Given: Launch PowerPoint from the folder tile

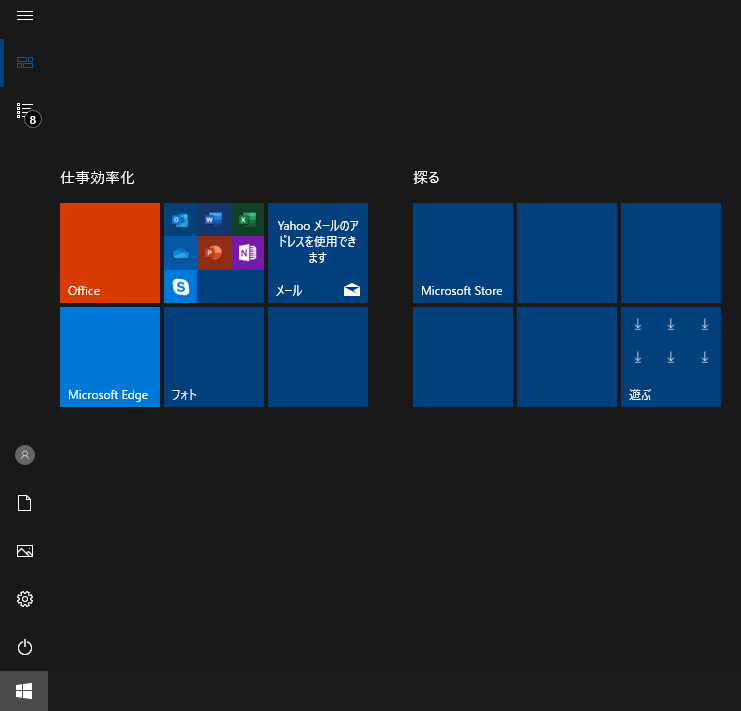Looking at the screenshot, I should tap(214, 253).
